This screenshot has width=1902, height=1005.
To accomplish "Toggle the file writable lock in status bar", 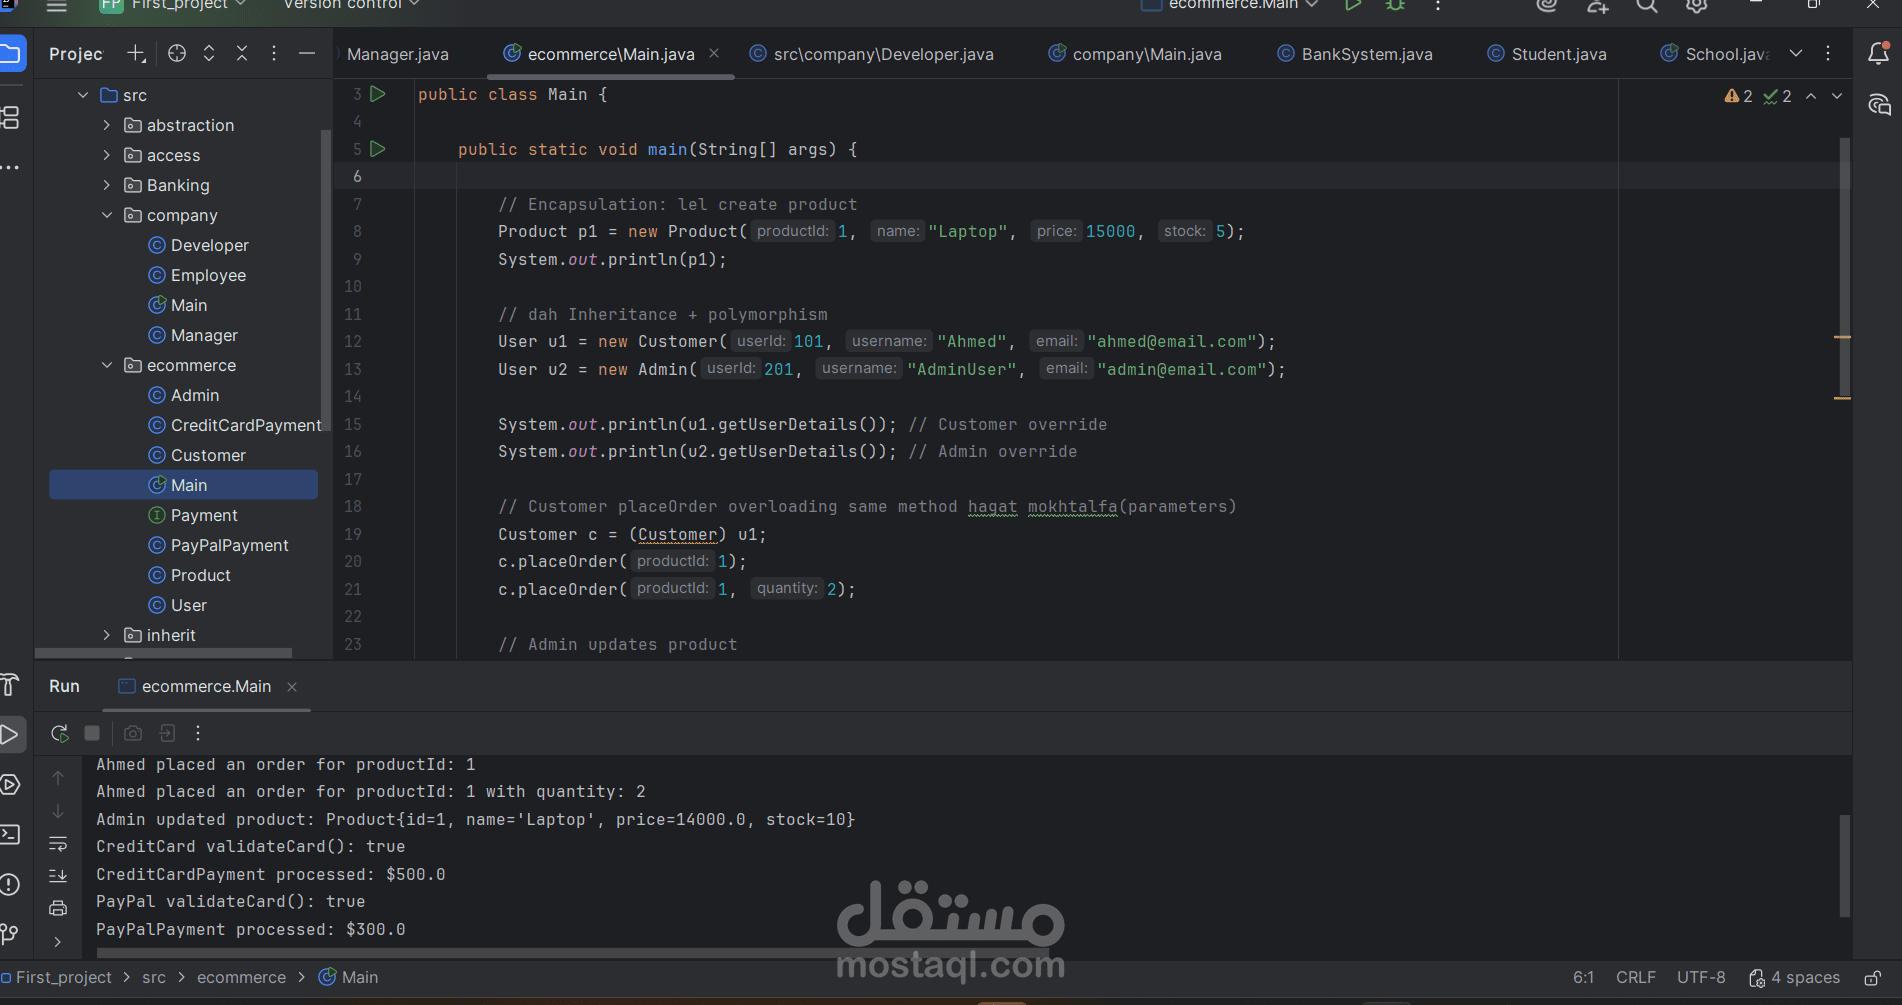I will (1871, 978).
